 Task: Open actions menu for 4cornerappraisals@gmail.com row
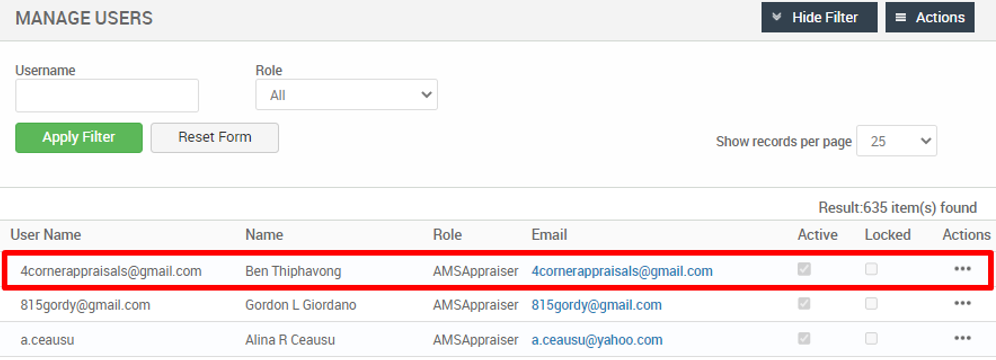[x=962, y=269]
